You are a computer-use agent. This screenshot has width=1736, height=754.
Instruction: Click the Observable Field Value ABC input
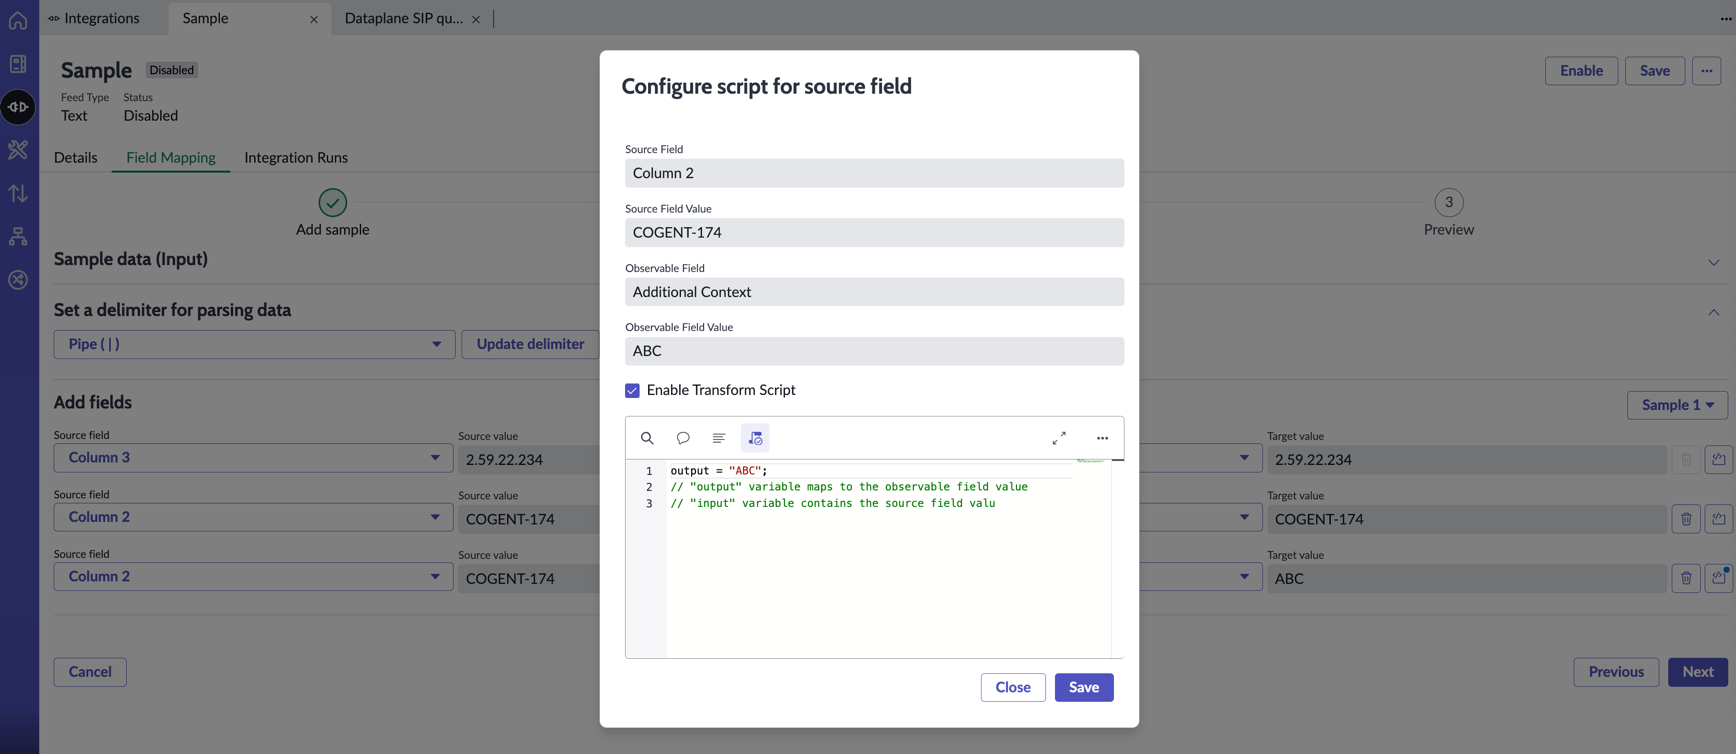click(x=874, y=351)
